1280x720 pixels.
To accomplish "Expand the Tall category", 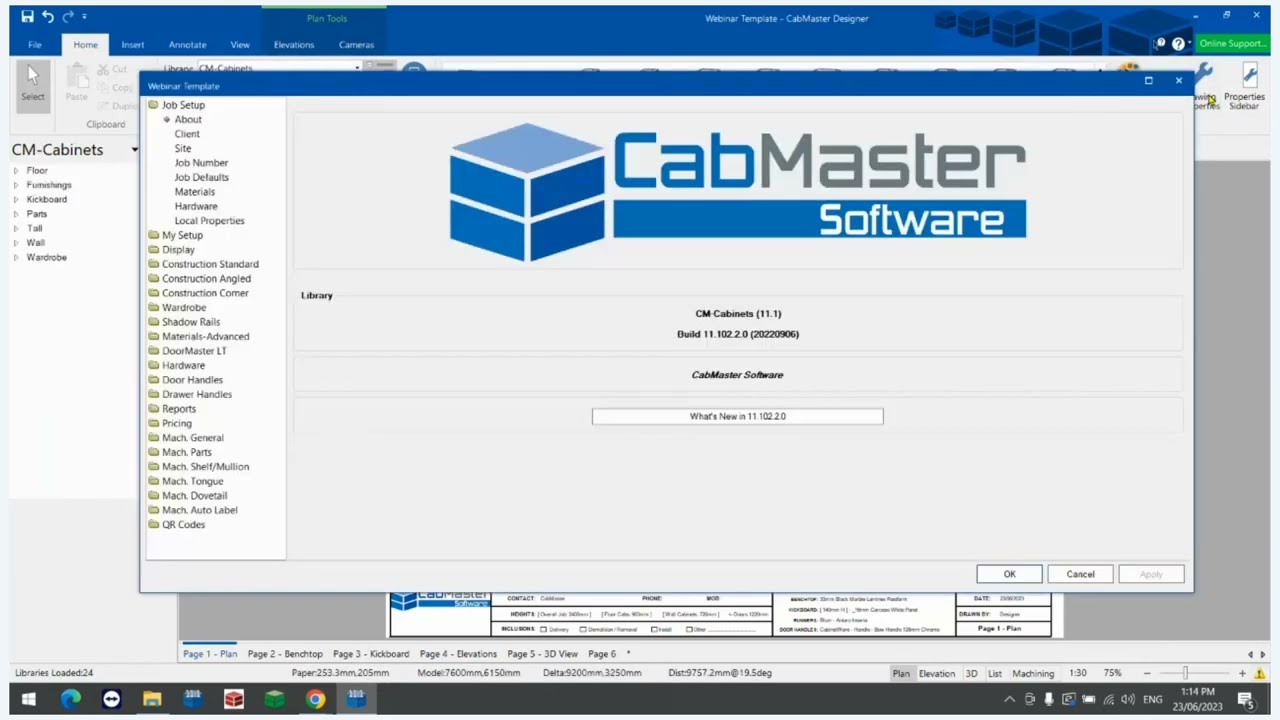I will pos(15,228).
